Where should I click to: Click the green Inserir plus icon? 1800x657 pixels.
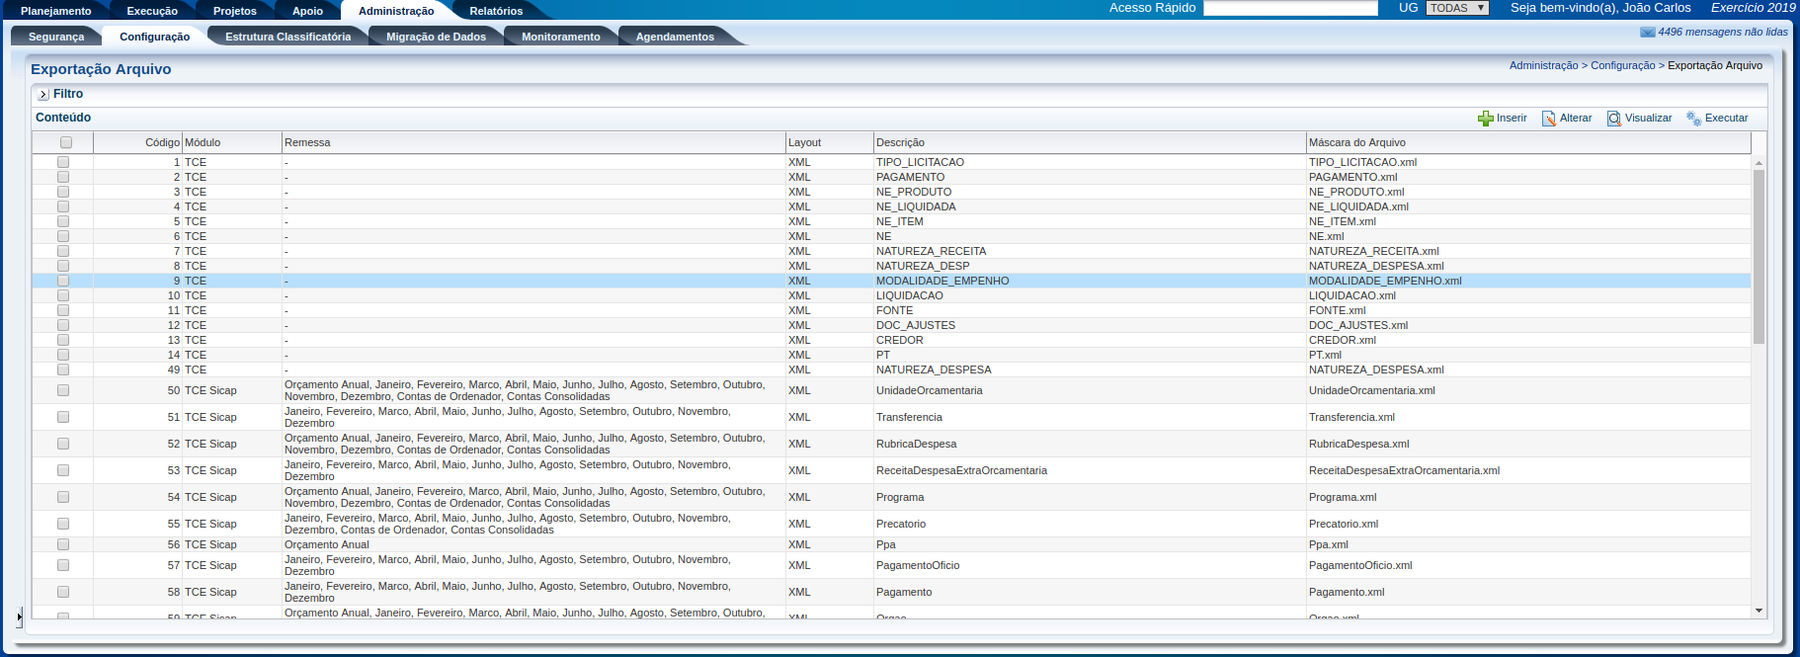[1485, 119]
